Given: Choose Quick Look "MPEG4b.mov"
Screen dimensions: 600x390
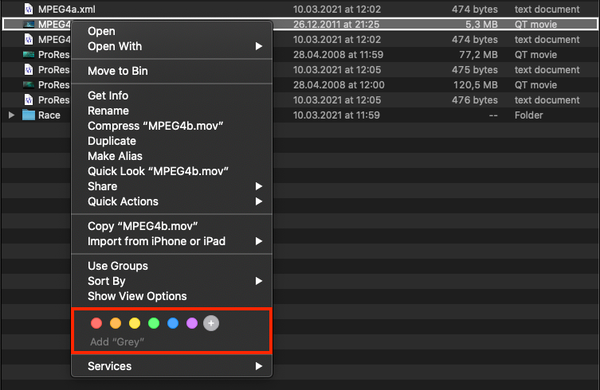Looking at the screenshot, I should pyautogui.click(x=172, y=171).
